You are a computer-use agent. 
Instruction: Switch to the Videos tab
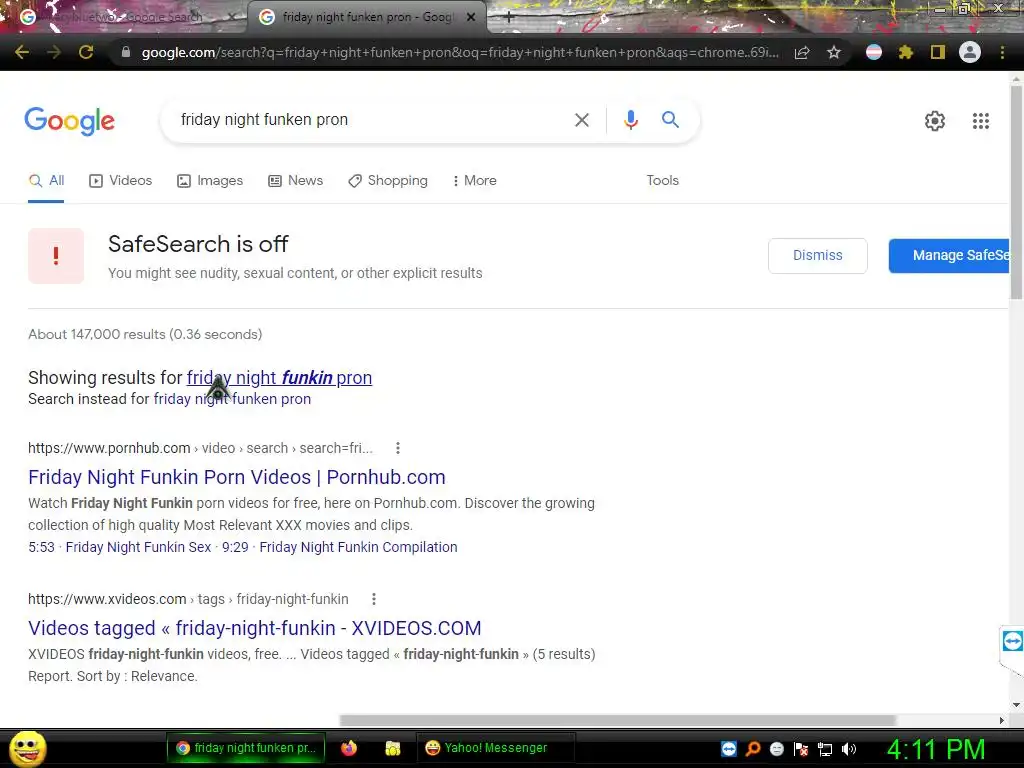pyautogui.click(x=121, y=181)
